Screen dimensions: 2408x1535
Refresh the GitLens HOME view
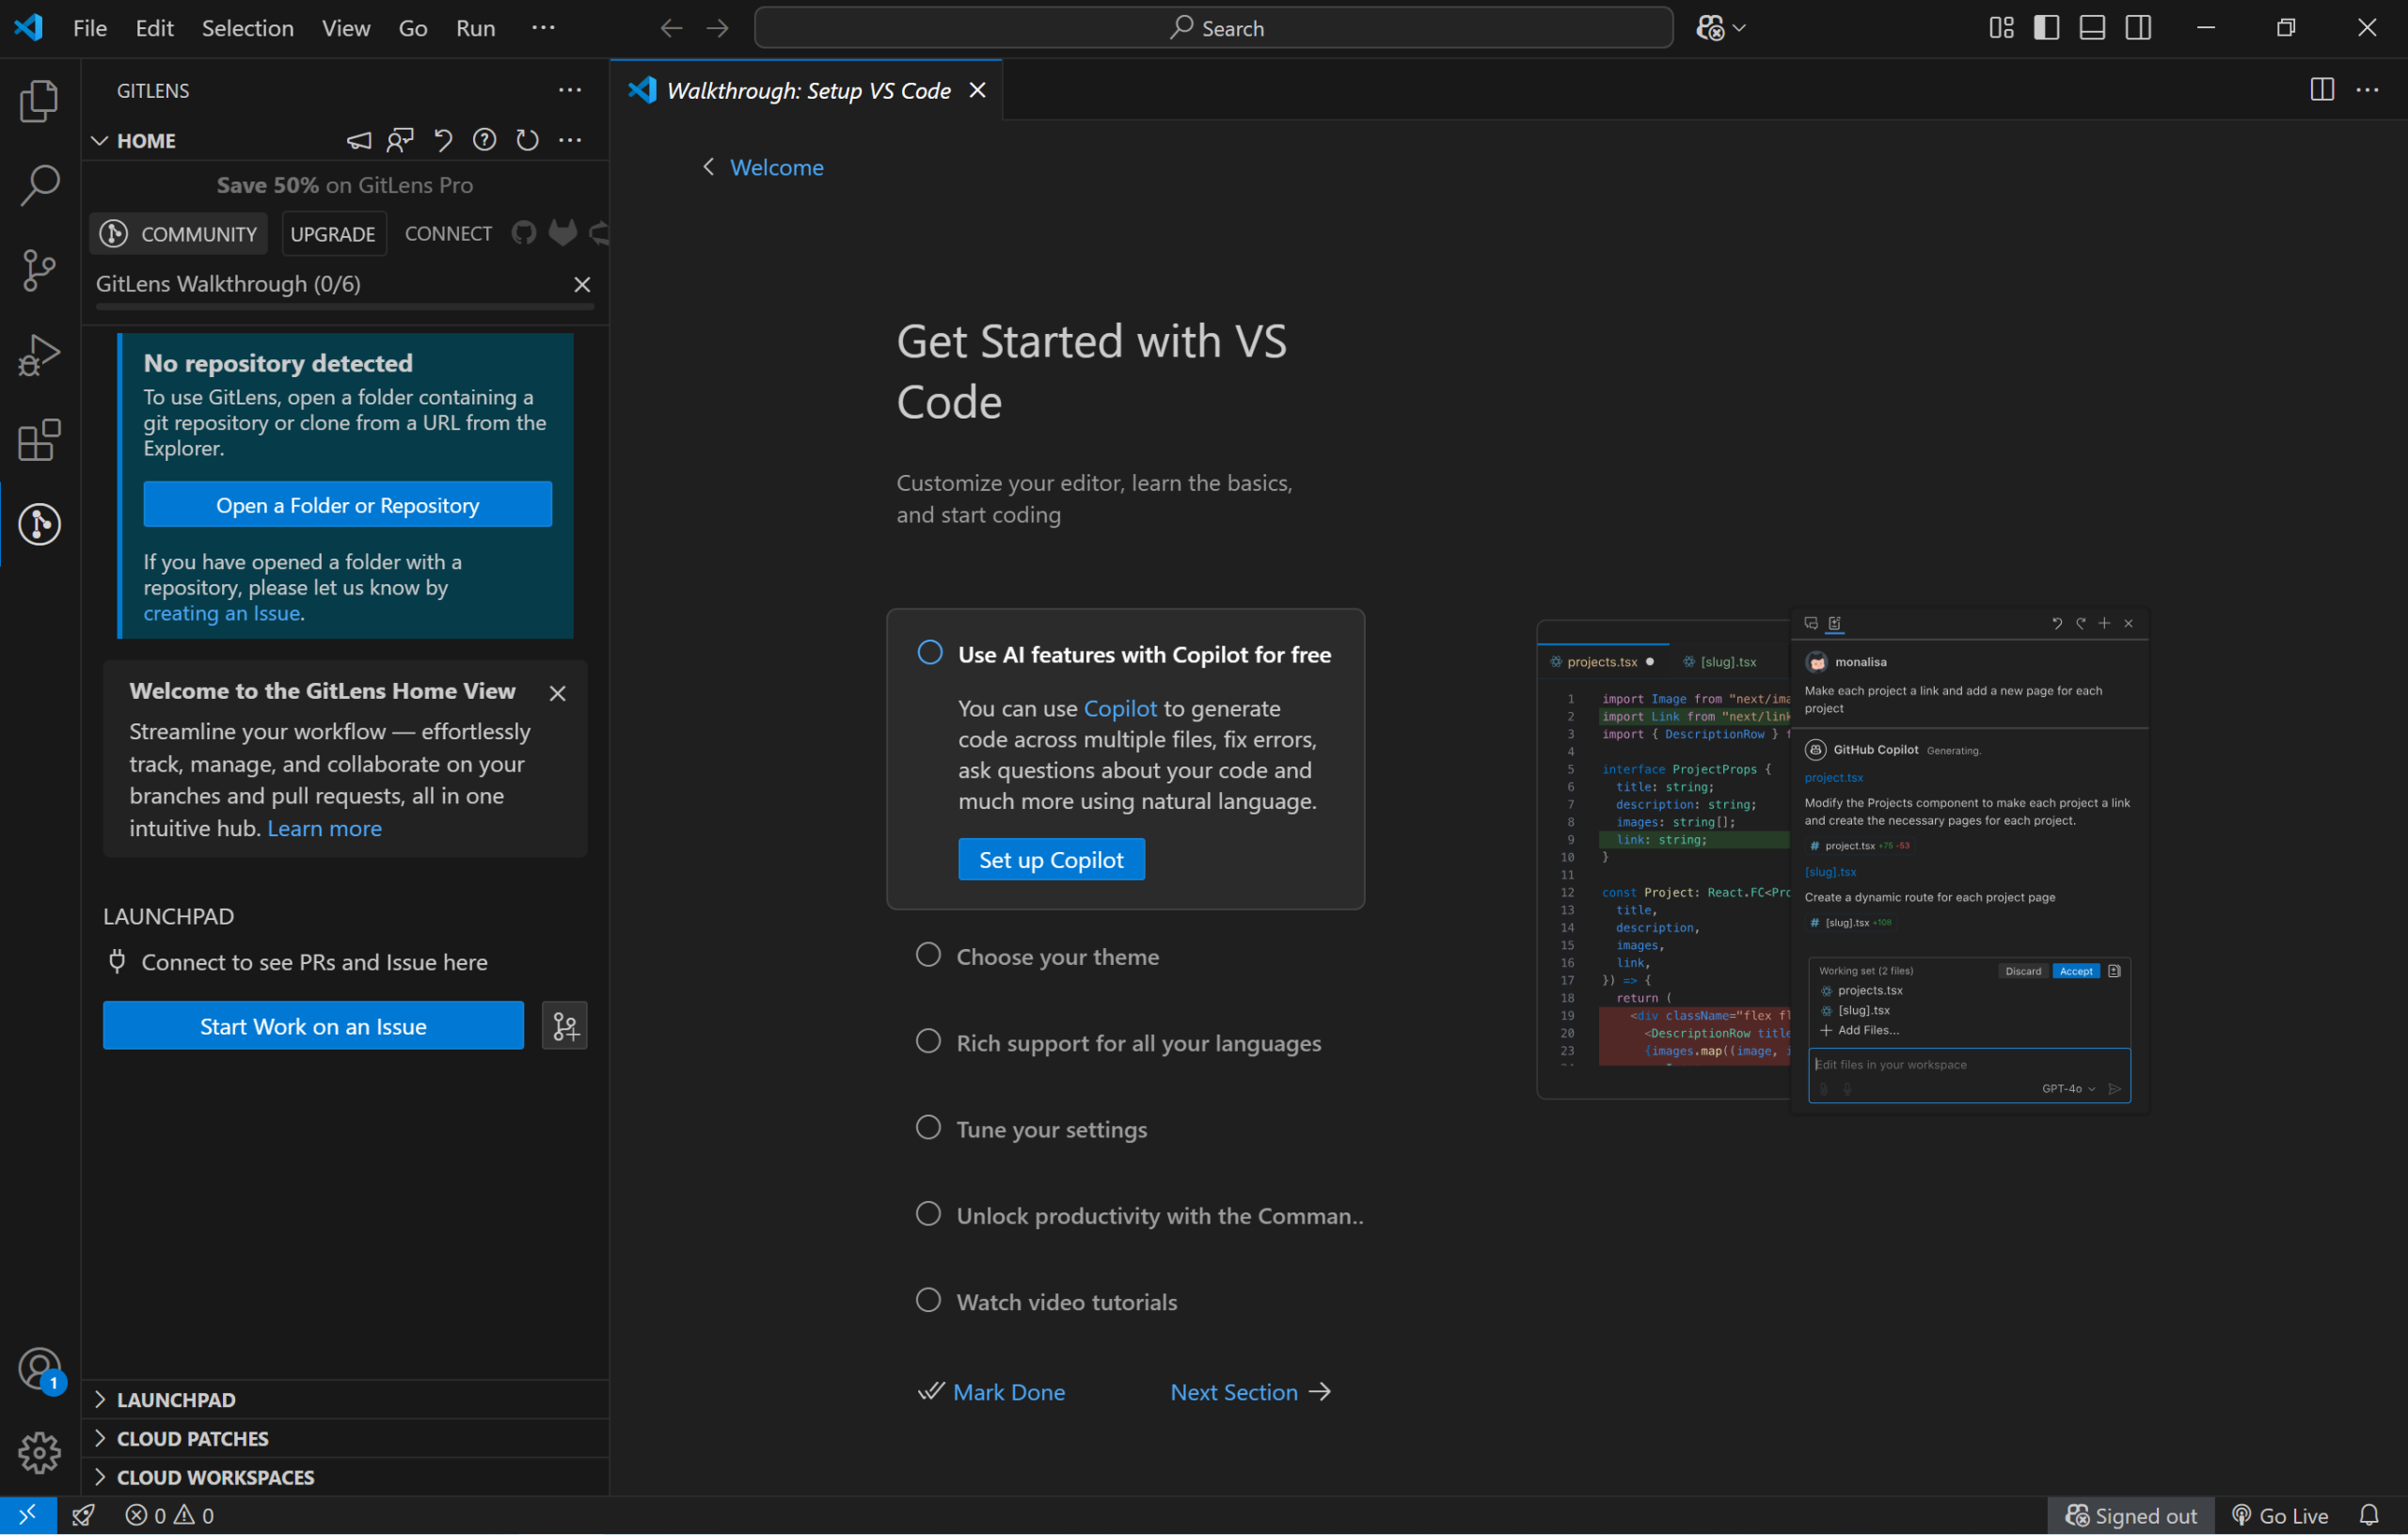click(x=527, y=140)
